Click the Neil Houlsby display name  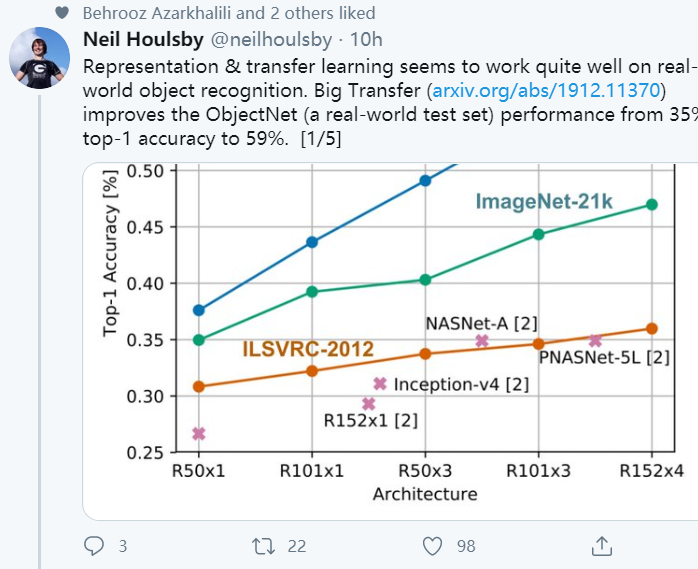(143, 39)
